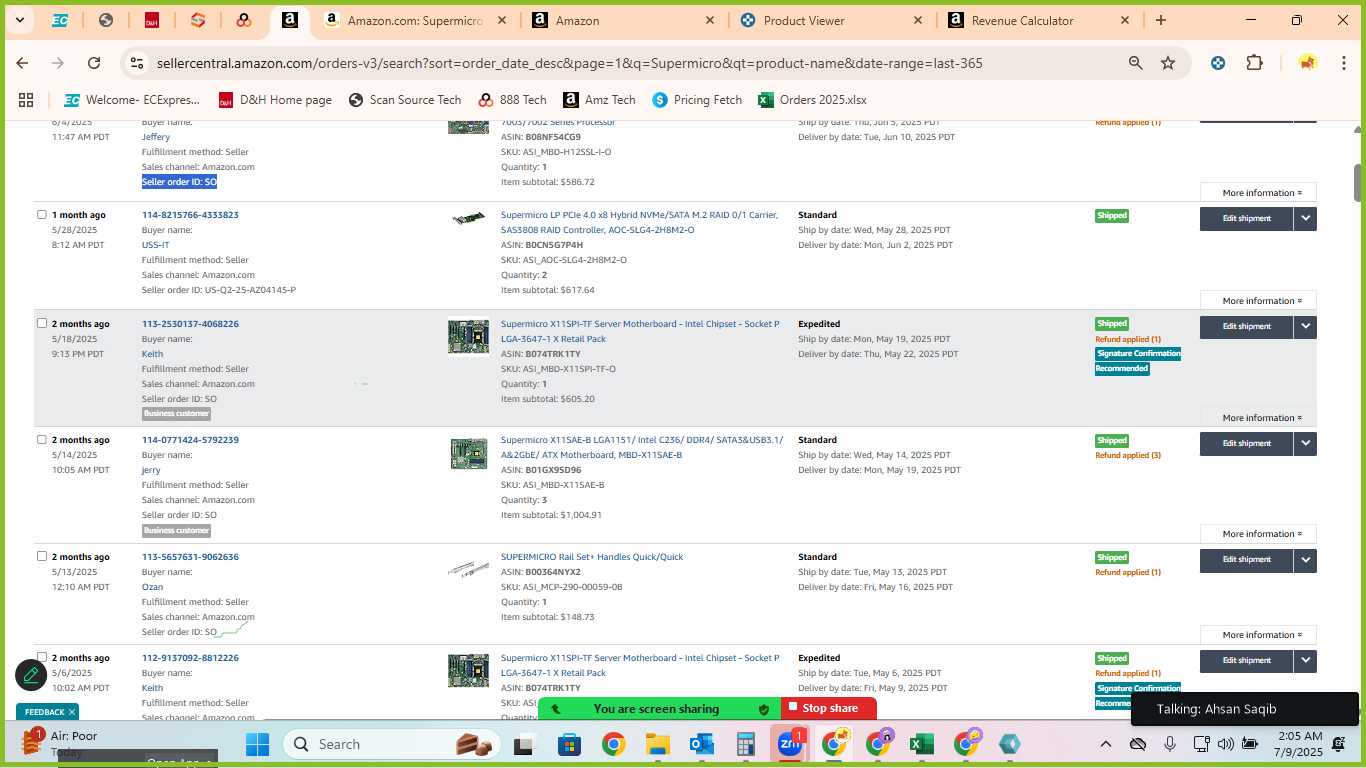Image resolution: width=1366 pixels, height=768 pixels.
Task: Reload the Seller Central page
Action: coord(94,63)
